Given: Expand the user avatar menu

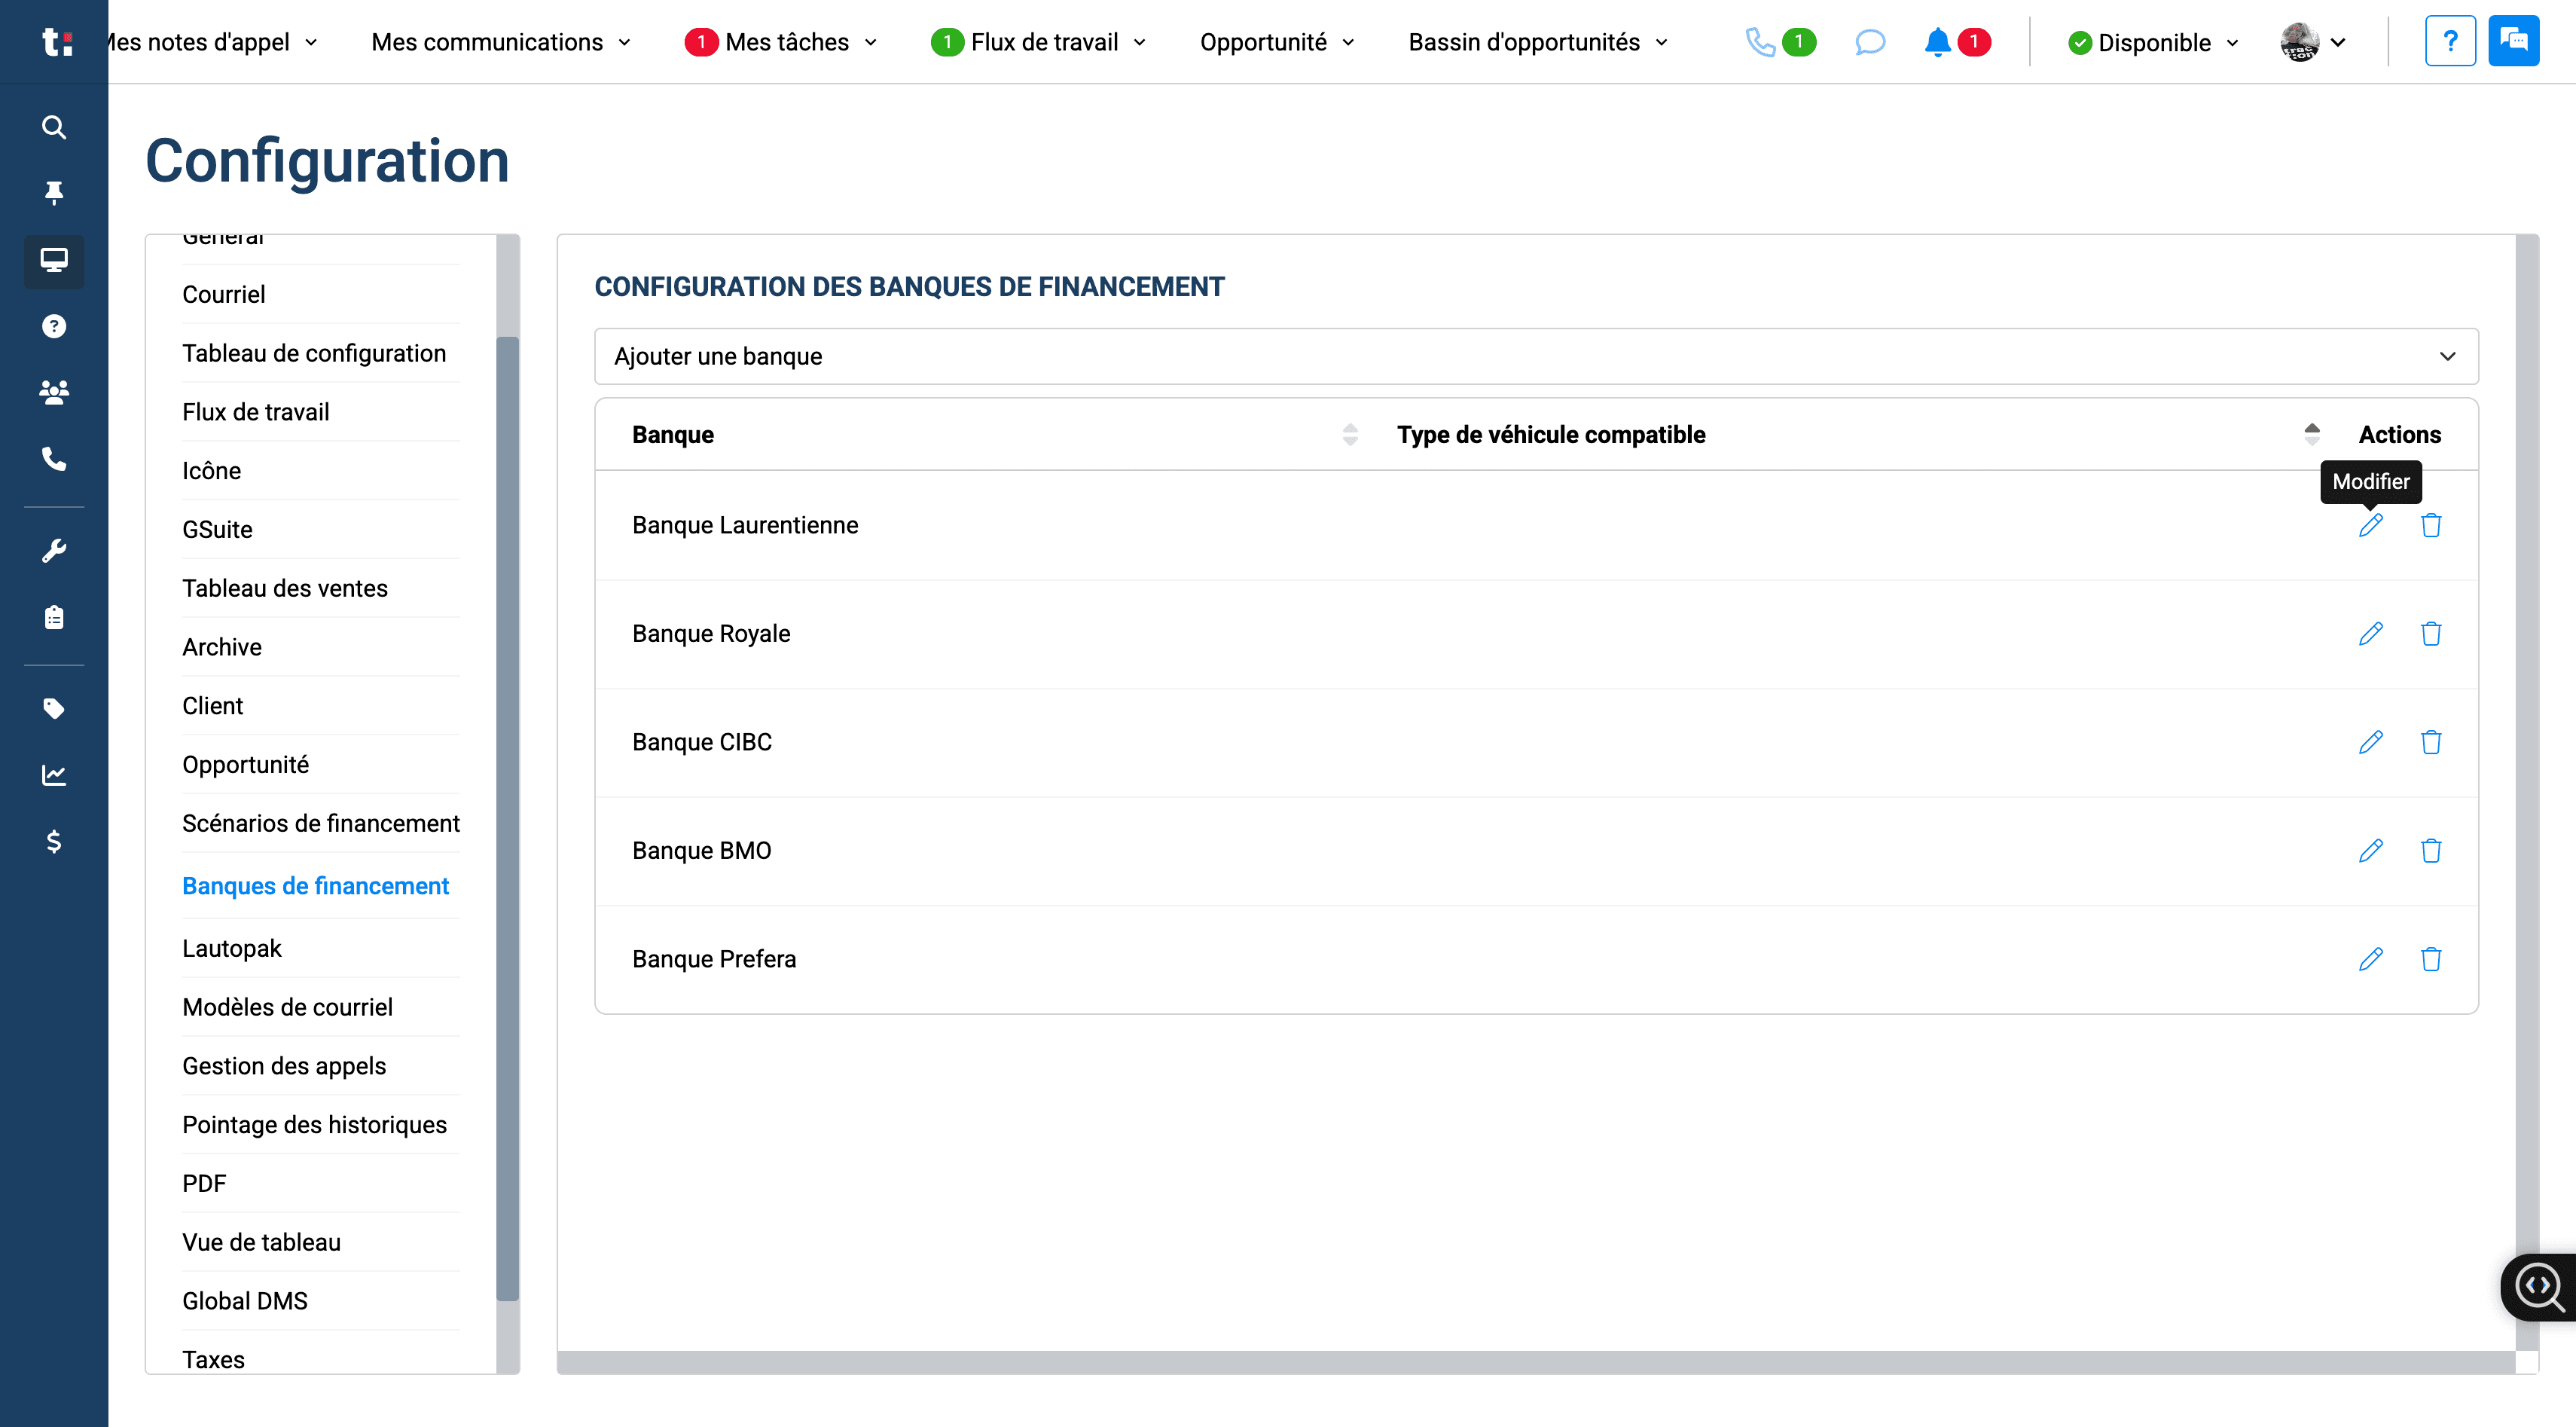Looking at the screenshot, I should point(2313,42).
